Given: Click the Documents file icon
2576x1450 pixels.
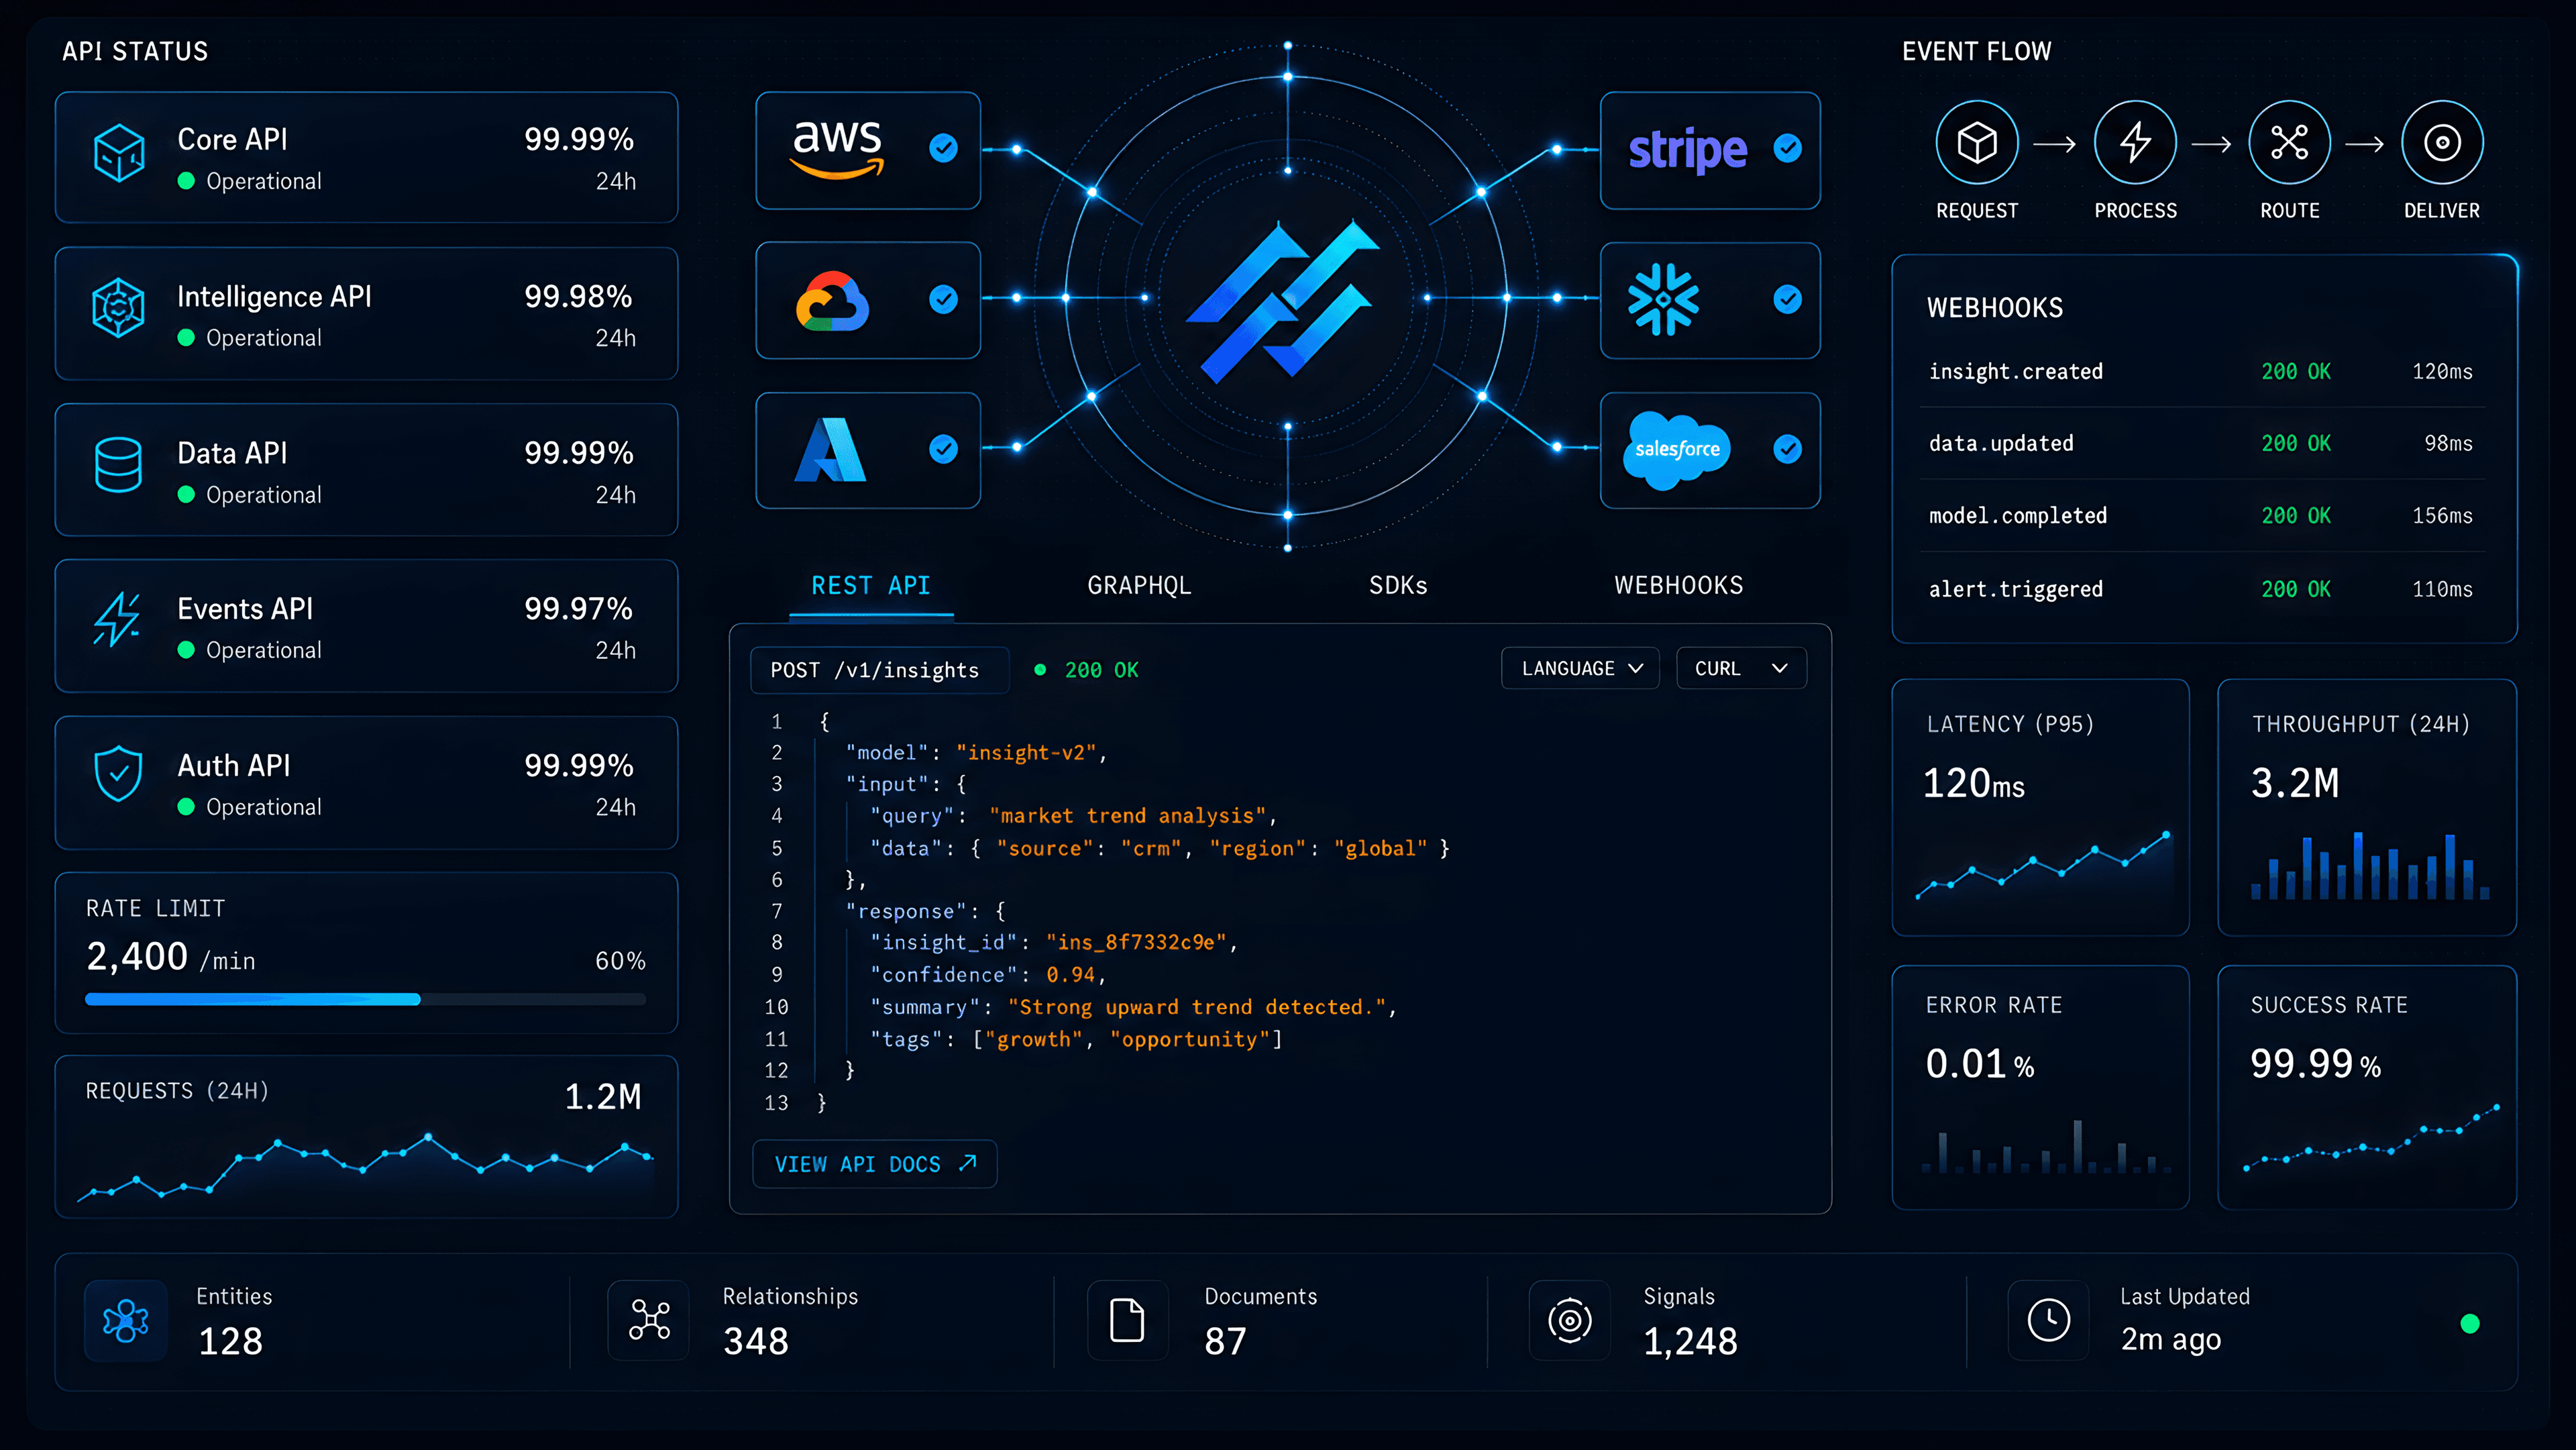Looking at the screenshot, I should pyautogui.click(x=1127, y=1320).
